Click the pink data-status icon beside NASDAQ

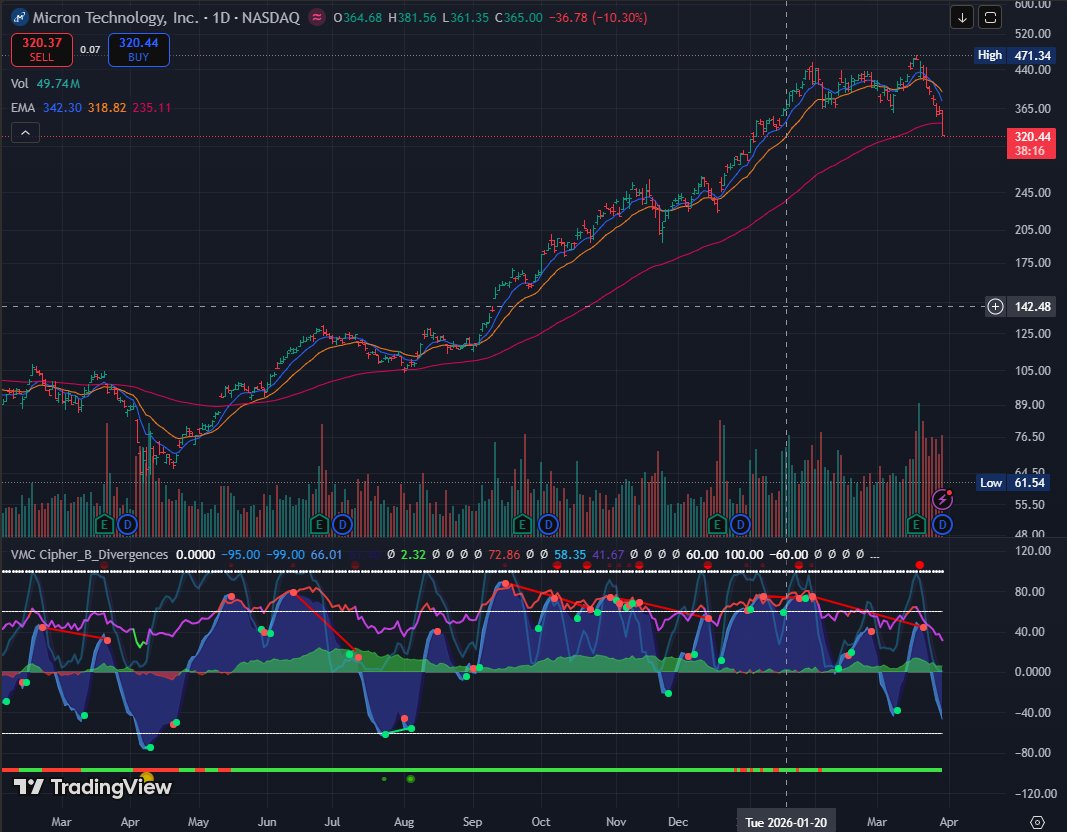316,18
